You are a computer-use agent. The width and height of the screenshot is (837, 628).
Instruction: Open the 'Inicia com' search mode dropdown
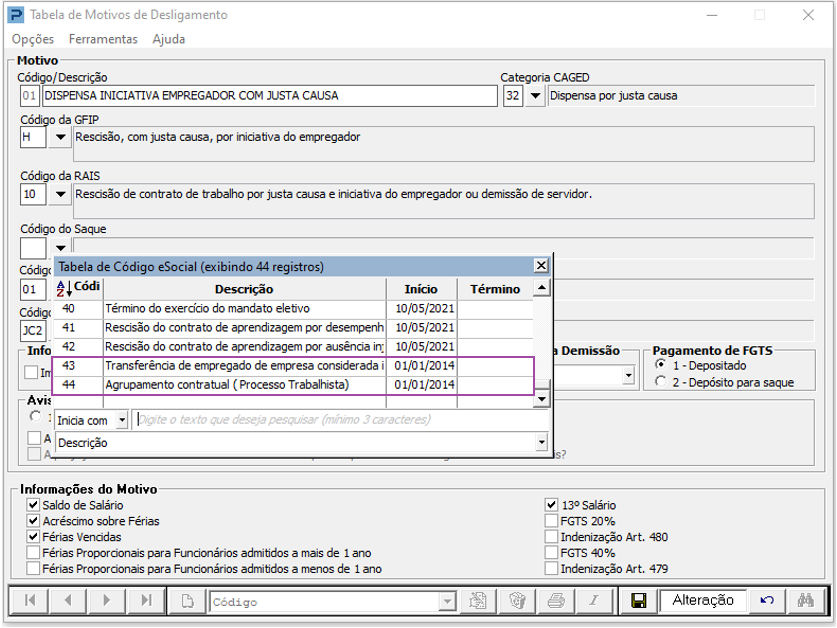coord(122,420)
